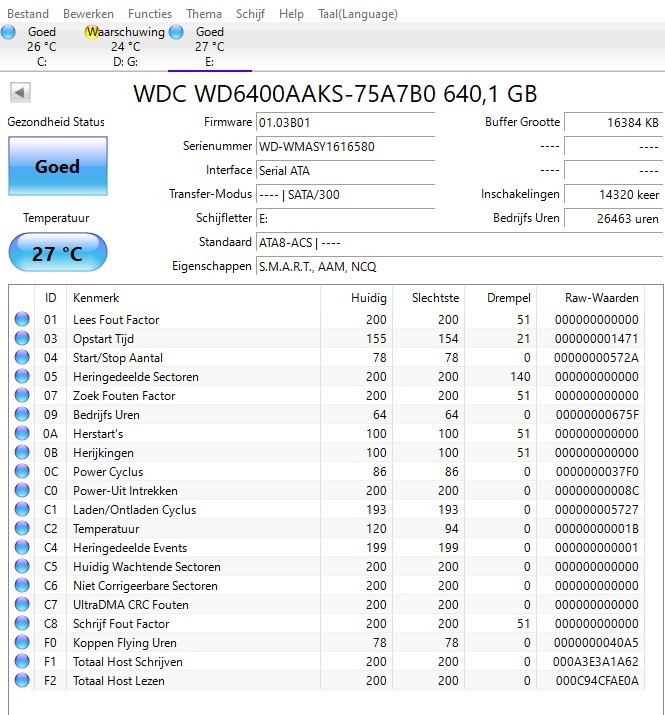Click status icon for Niet Corrigeerbare Sectoren

pyautogui.click(x=22, y=585)
